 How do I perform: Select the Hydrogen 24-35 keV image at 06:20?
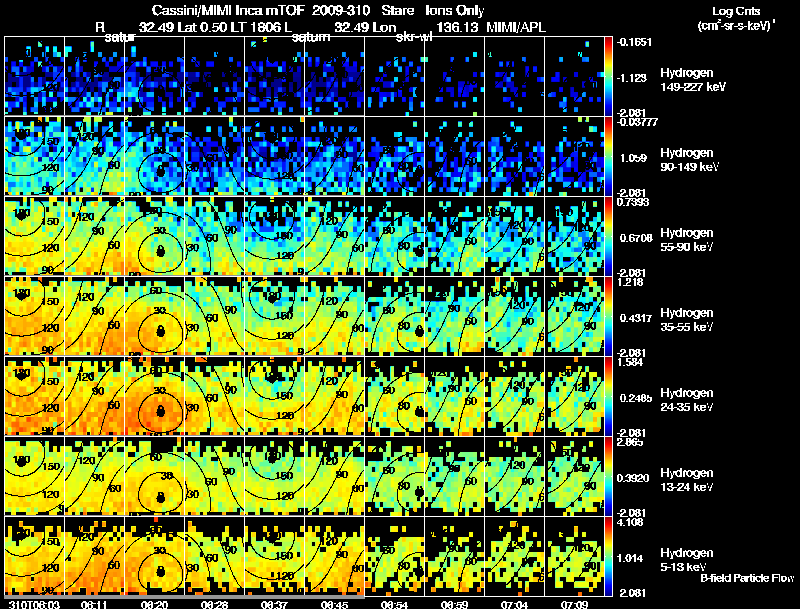(154, 396)
